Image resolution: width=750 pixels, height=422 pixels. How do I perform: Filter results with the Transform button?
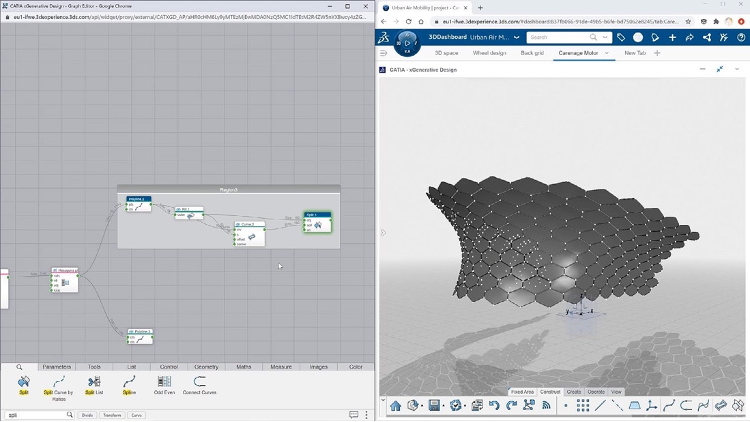[x=112, y=415]
